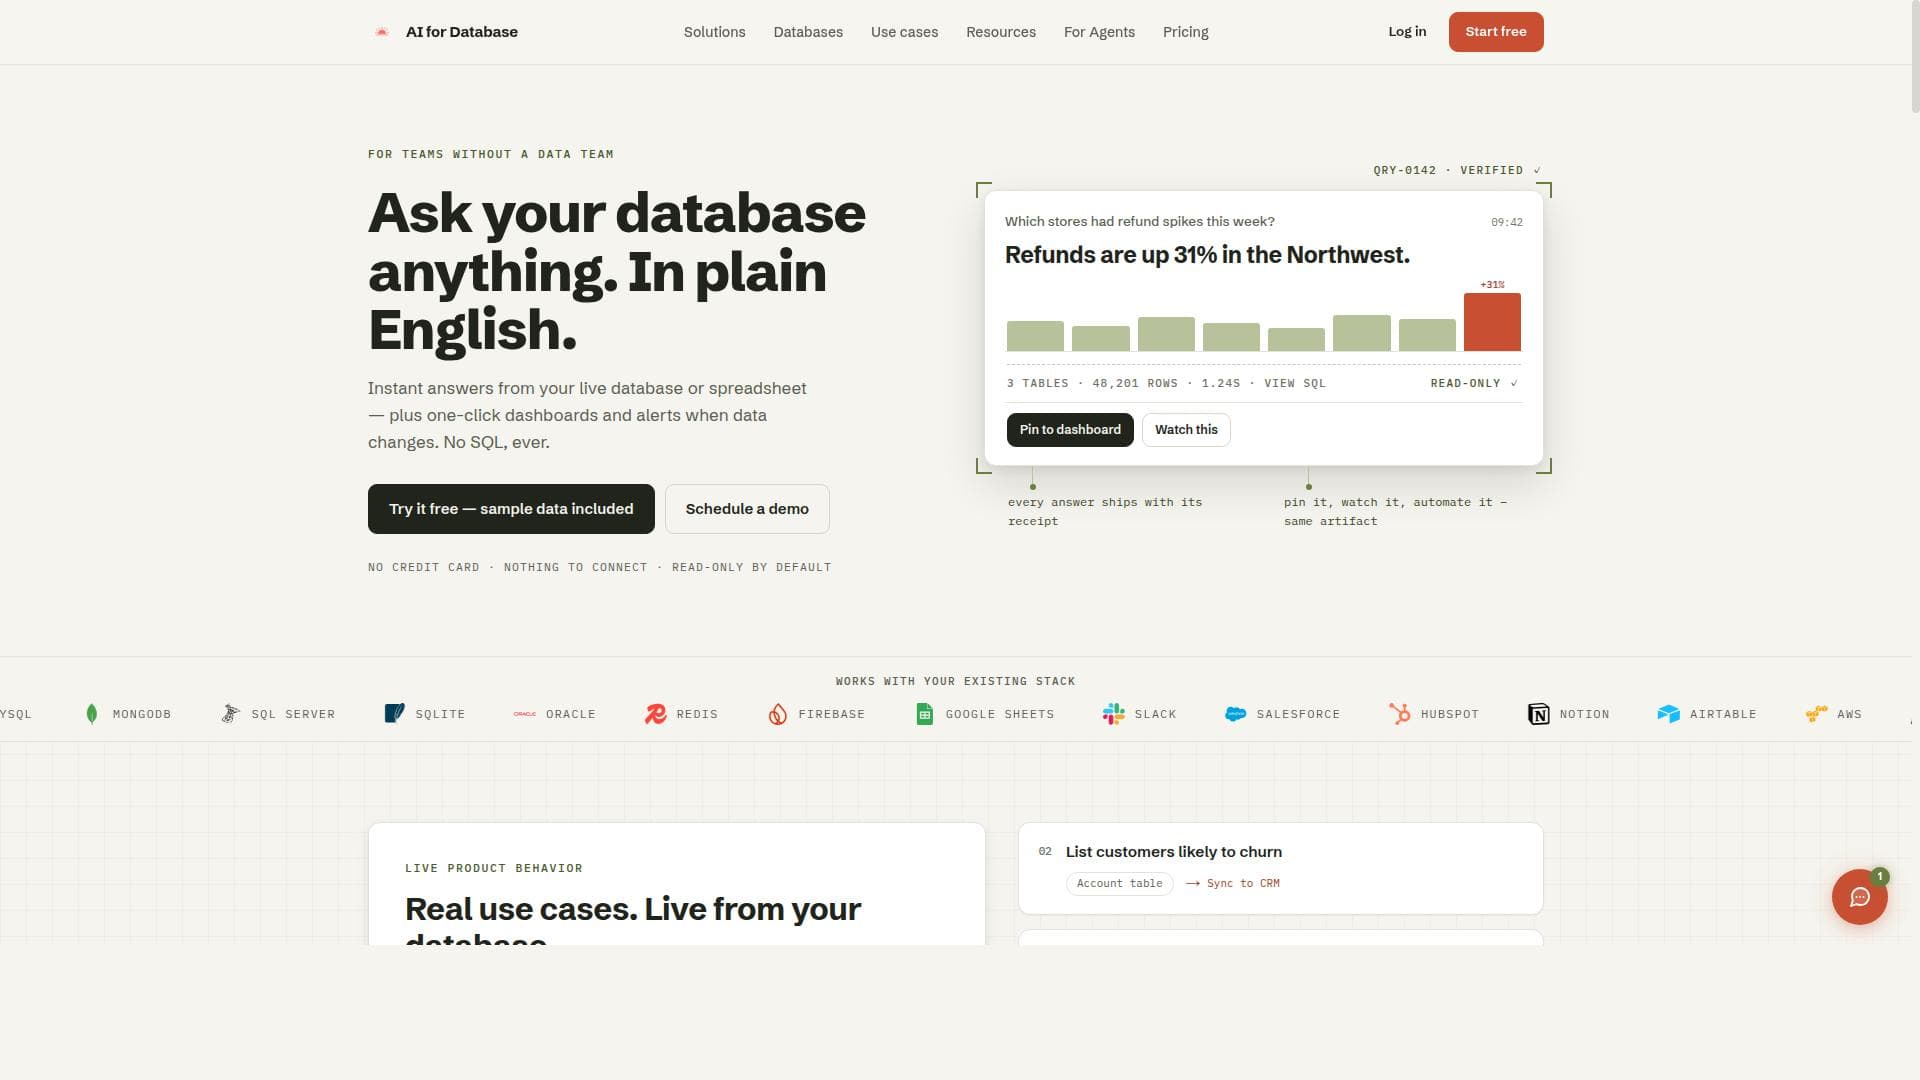Click the Firebase flame icon
Image resolution: width=1920 pixels, height=1080 pixels.
tap(777, 714)
